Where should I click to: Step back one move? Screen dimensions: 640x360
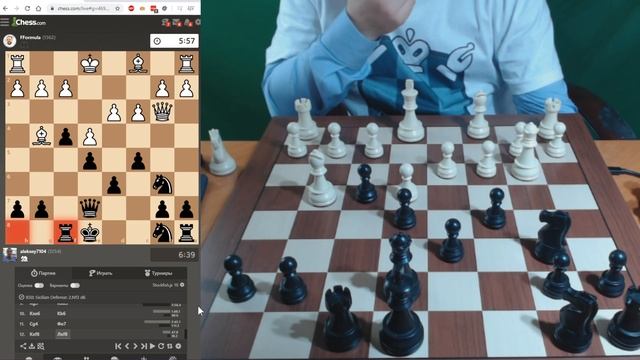[127, 346]
